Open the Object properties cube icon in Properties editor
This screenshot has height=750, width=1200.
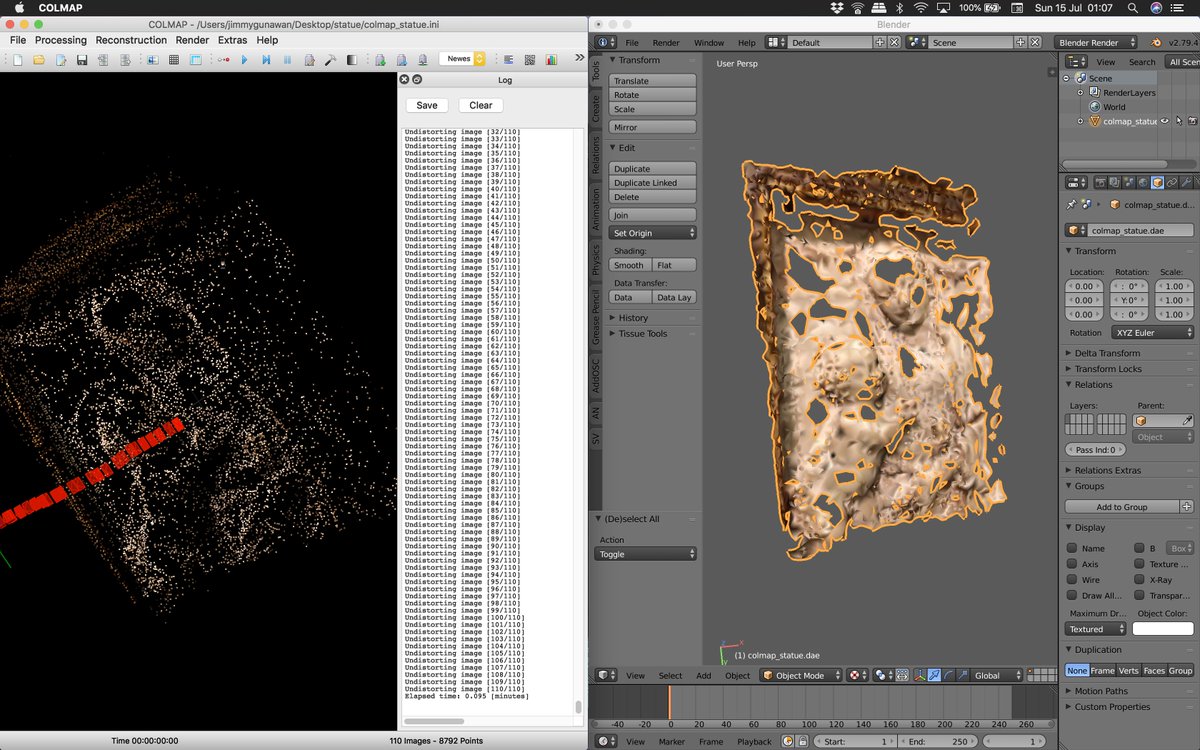[x=1156, y=182]
